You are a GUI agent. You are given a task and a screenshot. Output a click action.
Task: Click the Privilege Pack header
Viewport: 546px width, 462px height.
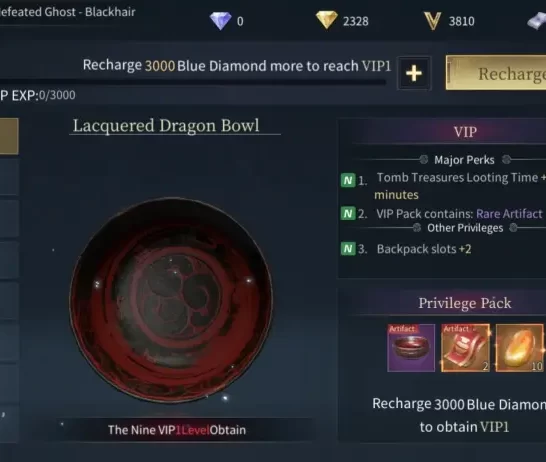[x=465, y=303]
